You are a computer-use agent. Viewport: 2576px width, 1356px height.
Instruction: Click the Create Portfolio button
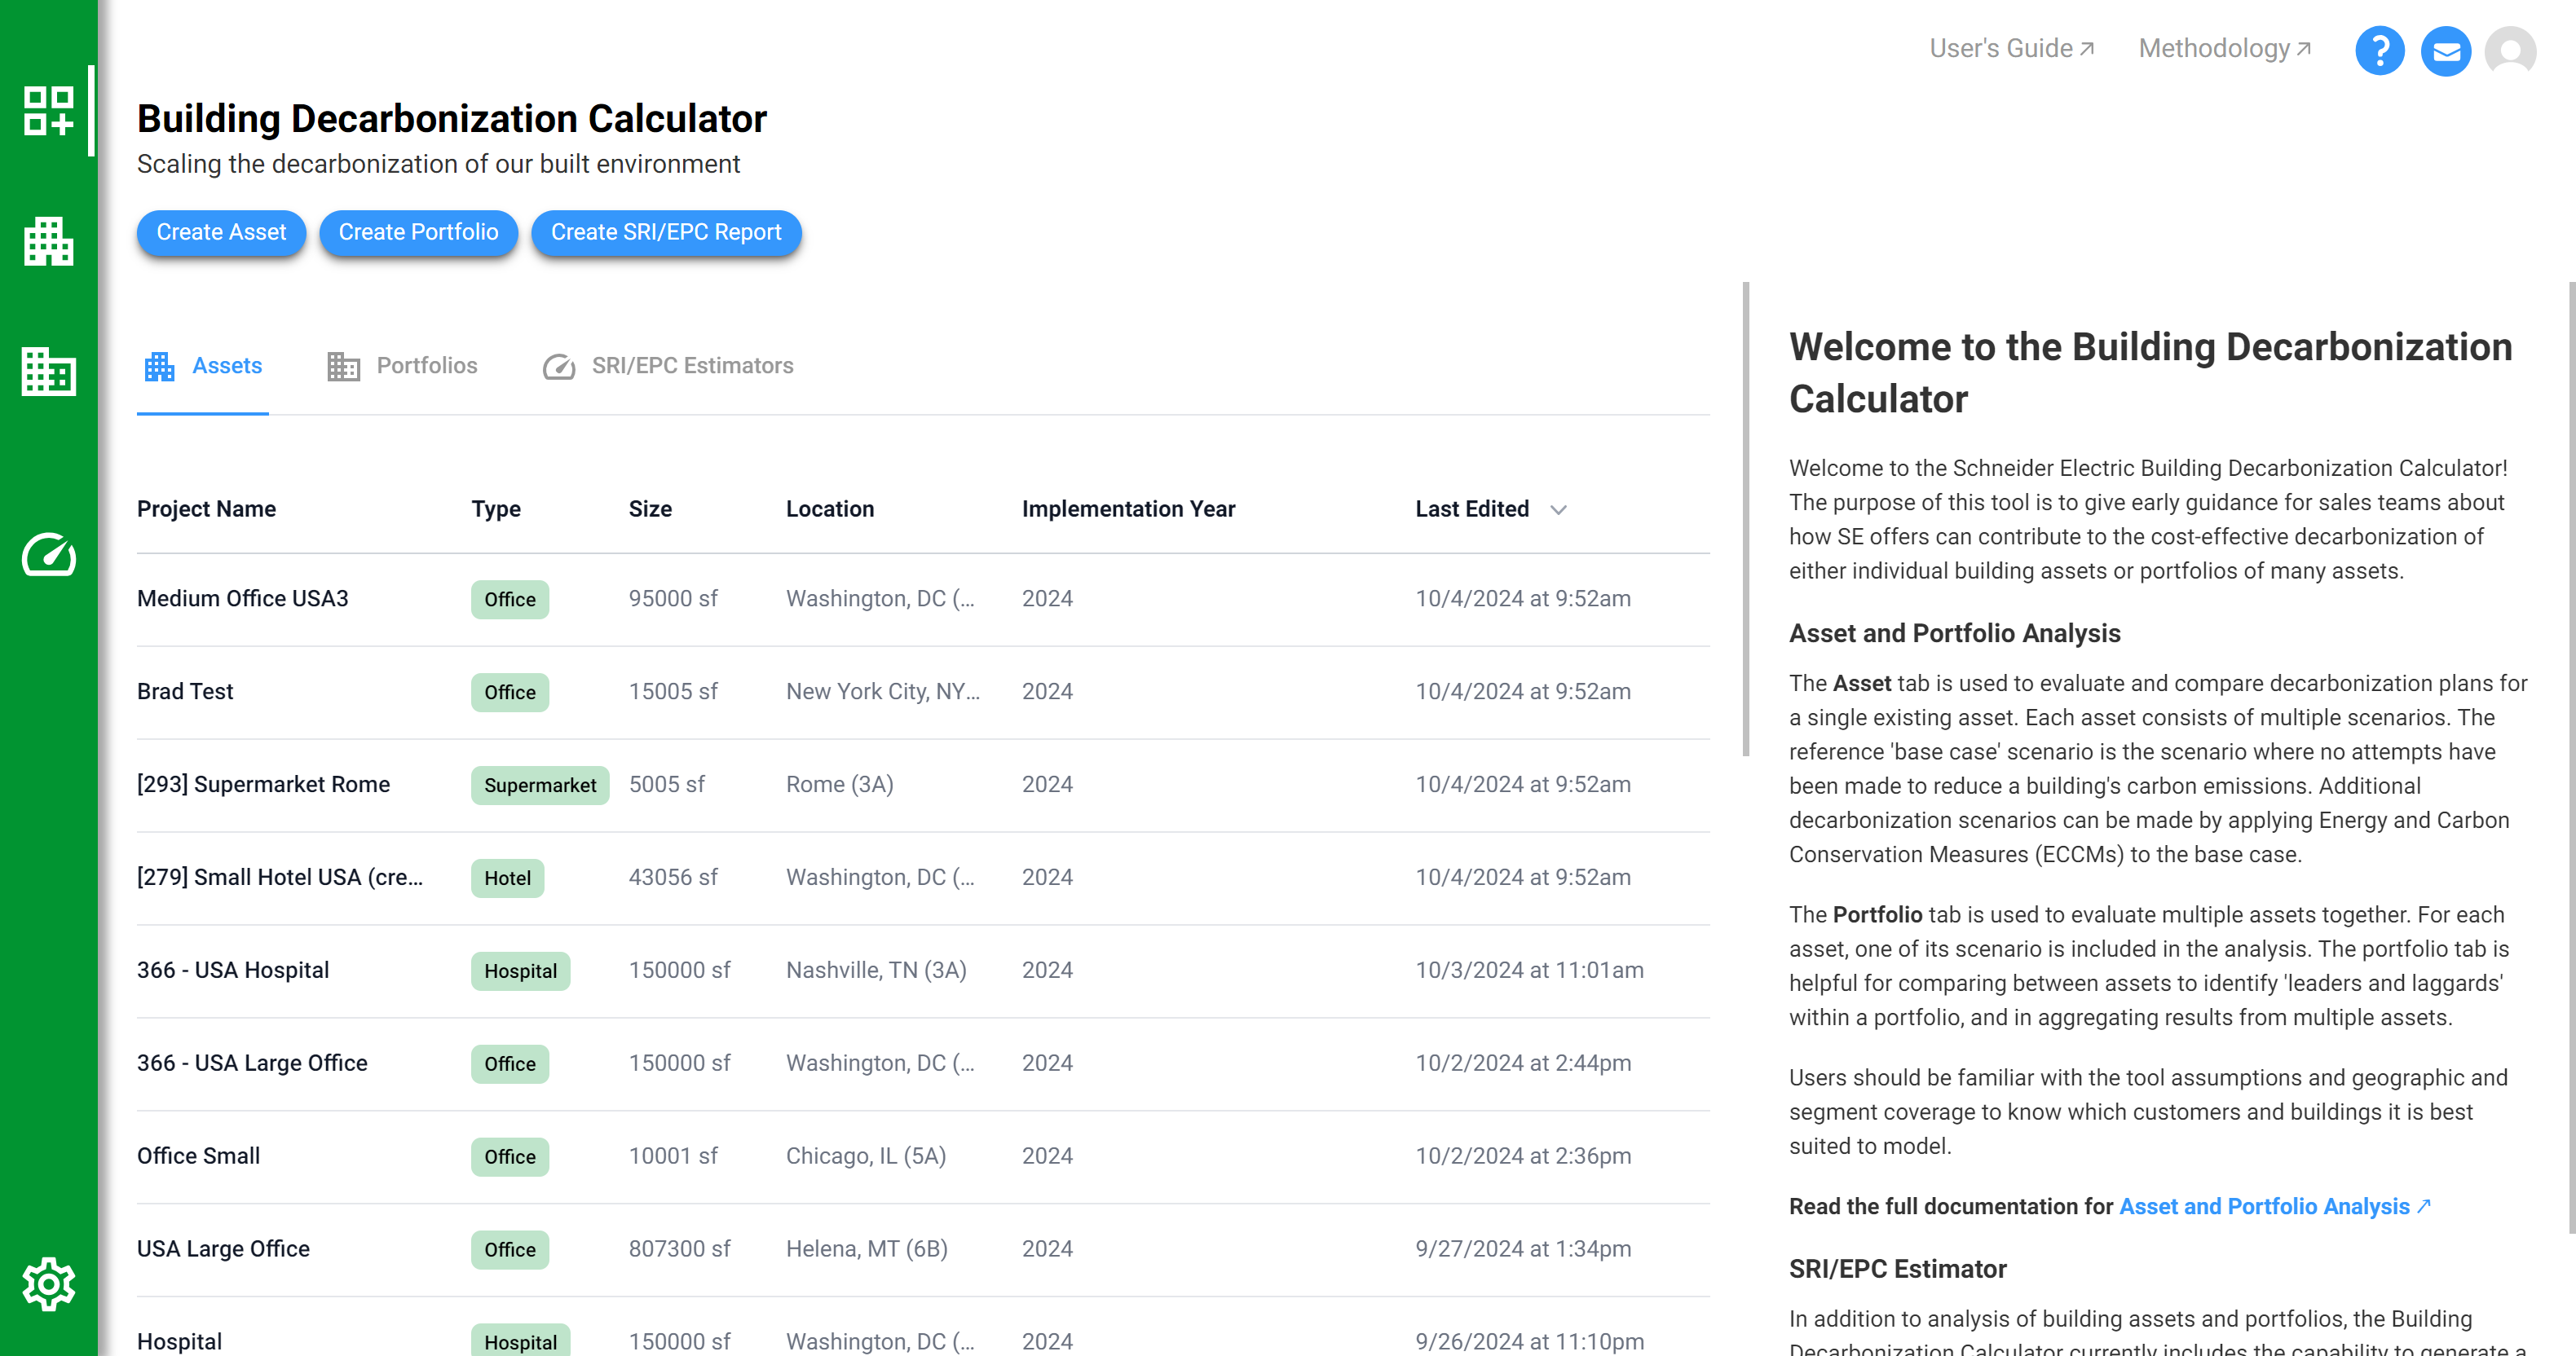tap(418, 232)
